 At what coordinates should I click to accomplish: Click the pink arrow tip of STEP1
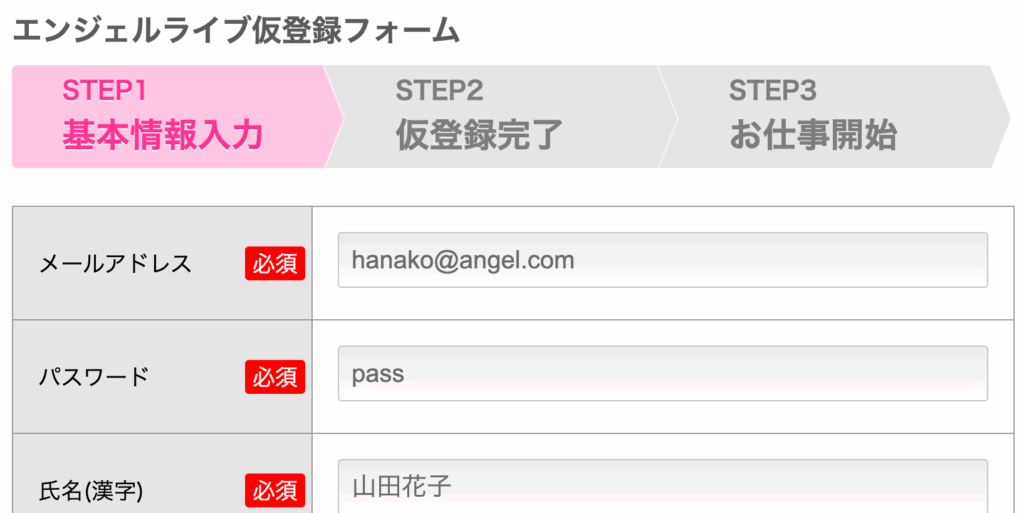point(334,117)
